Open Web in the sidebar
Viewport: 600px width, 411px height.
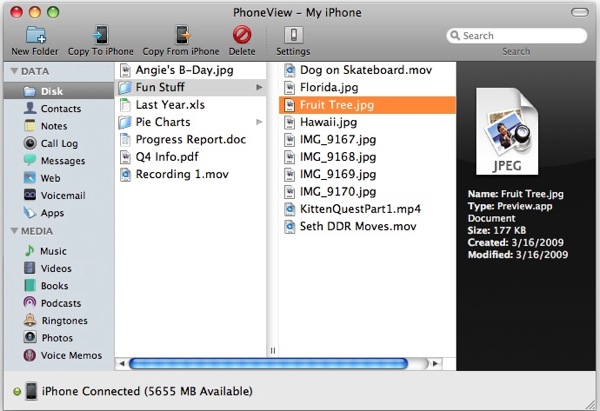click(x=59, y=178)
